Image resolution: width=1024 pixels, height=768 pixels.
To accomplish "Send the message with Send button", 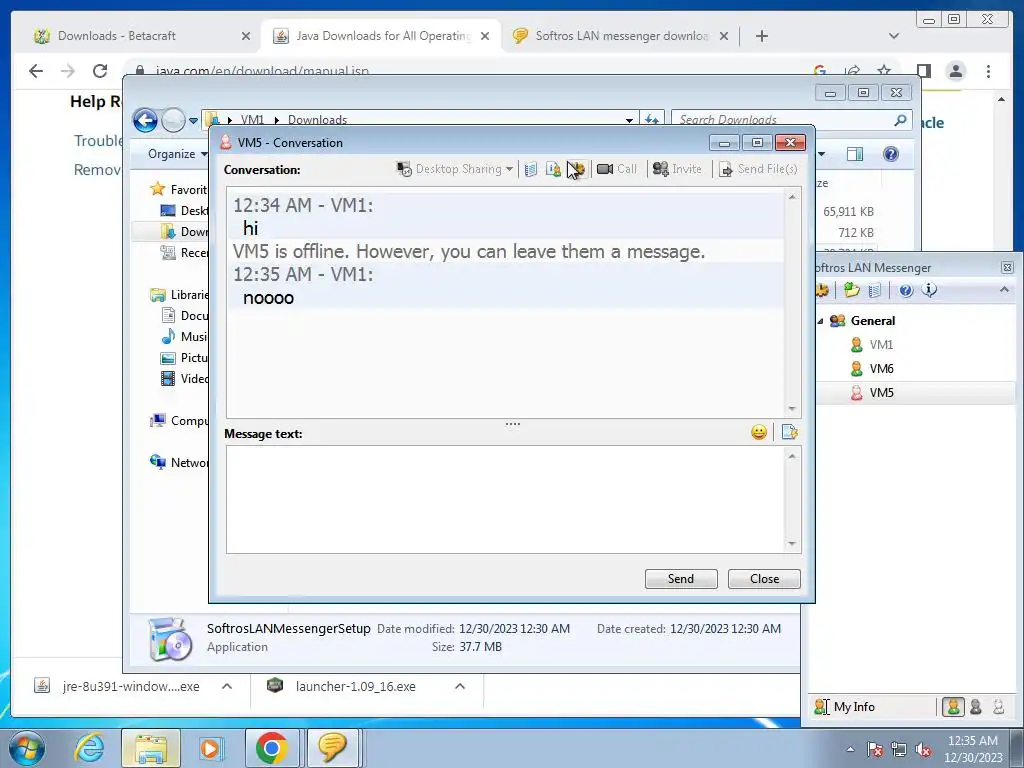I will point(681,579).
